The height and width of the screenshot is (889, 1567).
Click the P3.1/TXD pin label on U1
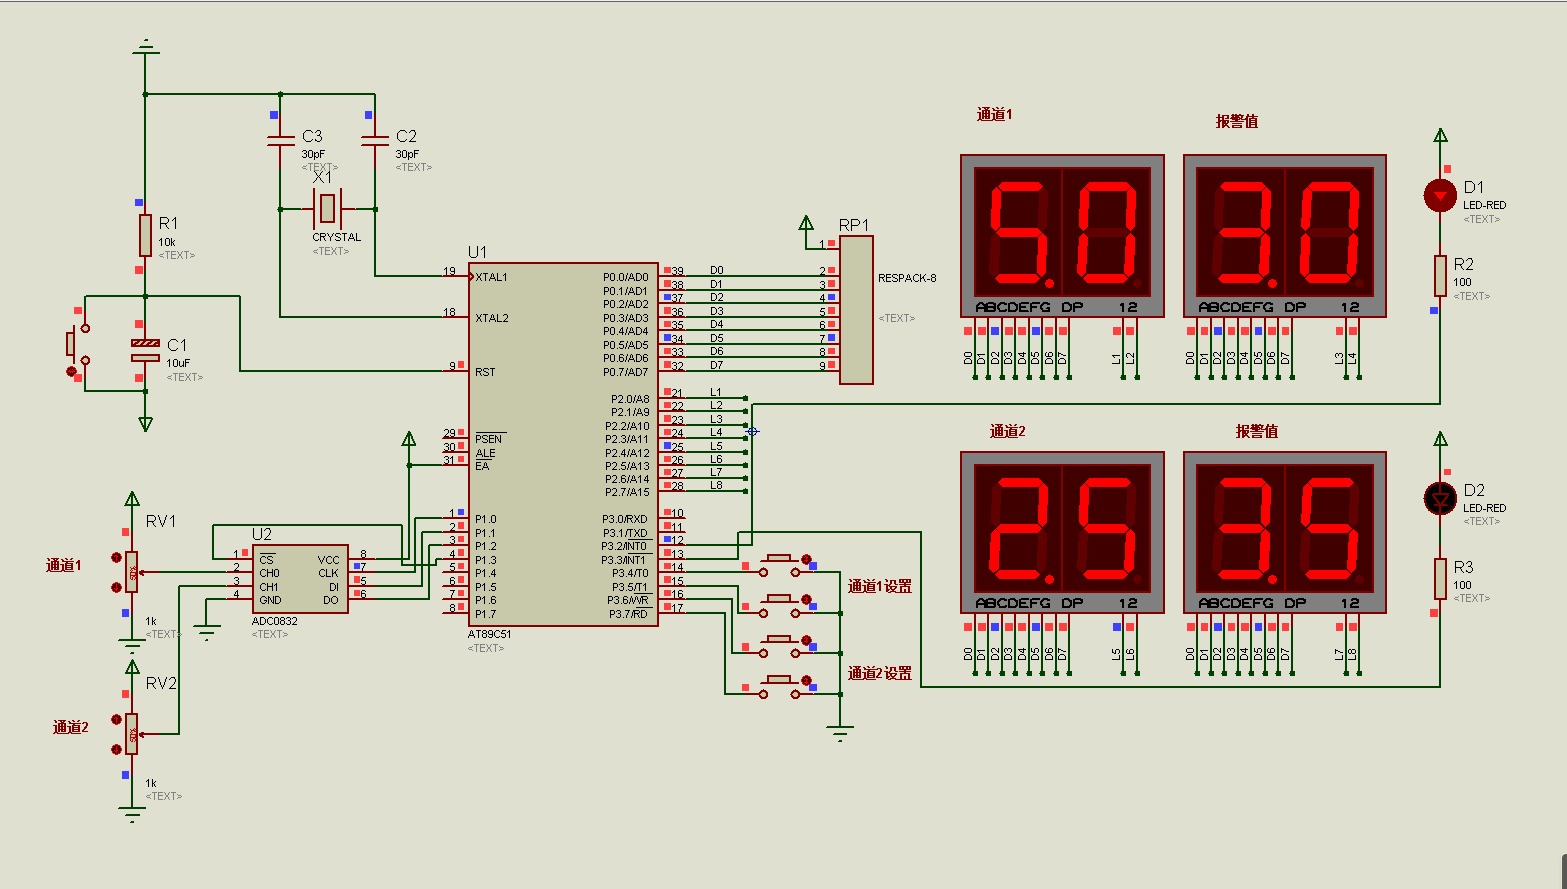point(625,534)
